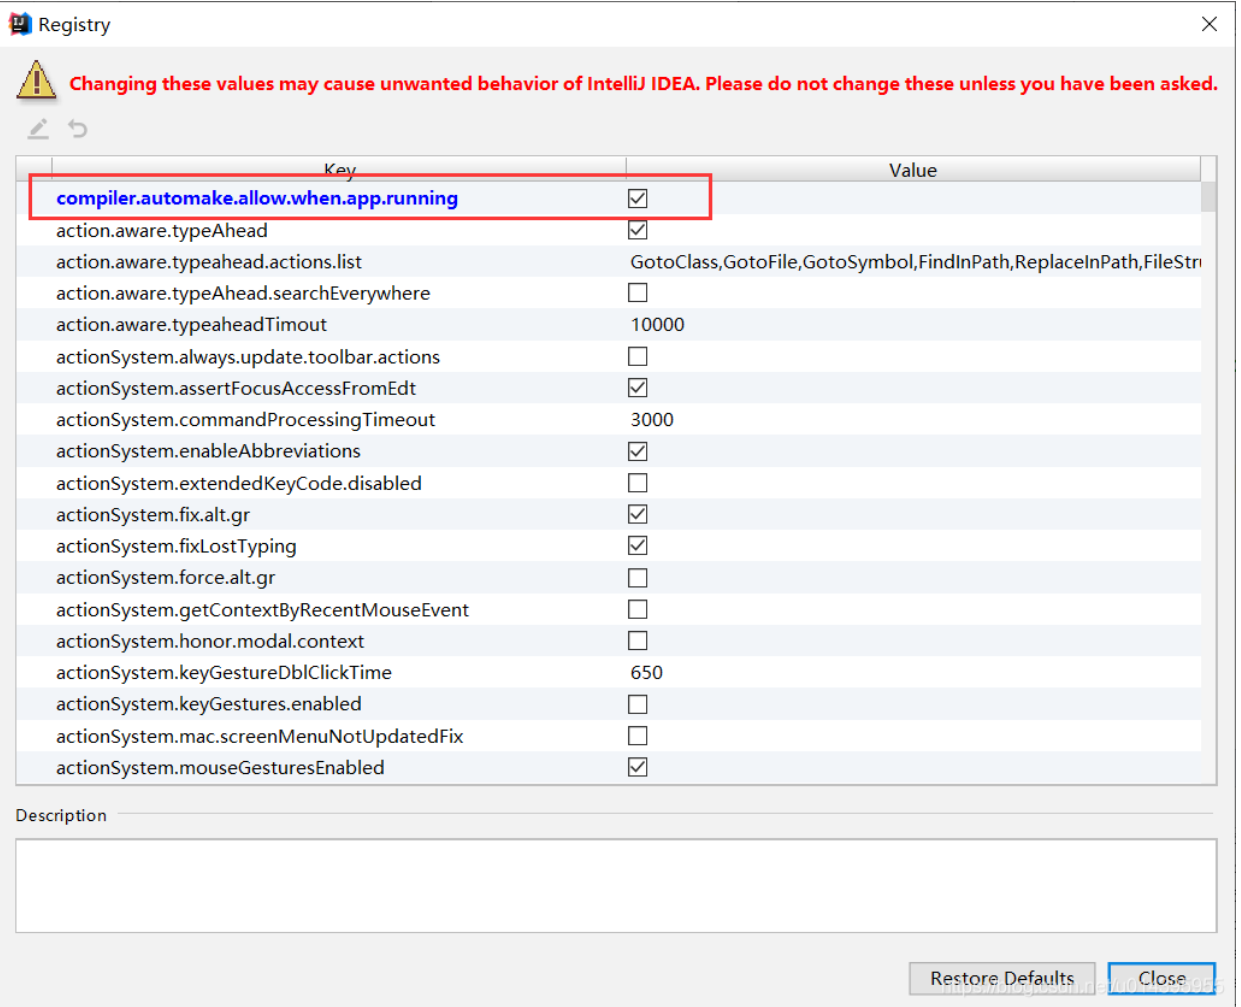Sort by the Value column header
The height and width of the screenshot is (1007, 1241).
[913, 169]
